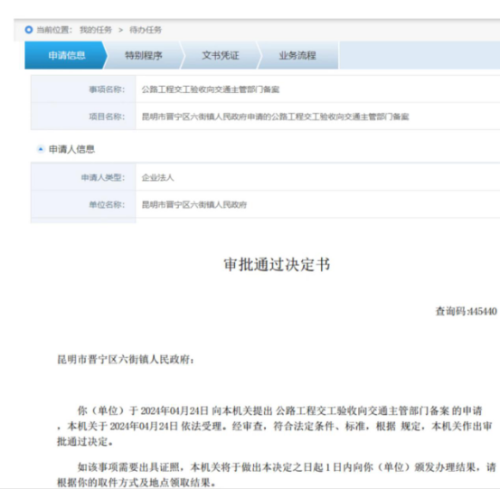Click the 事项名称 label cell

click(83, 89)
